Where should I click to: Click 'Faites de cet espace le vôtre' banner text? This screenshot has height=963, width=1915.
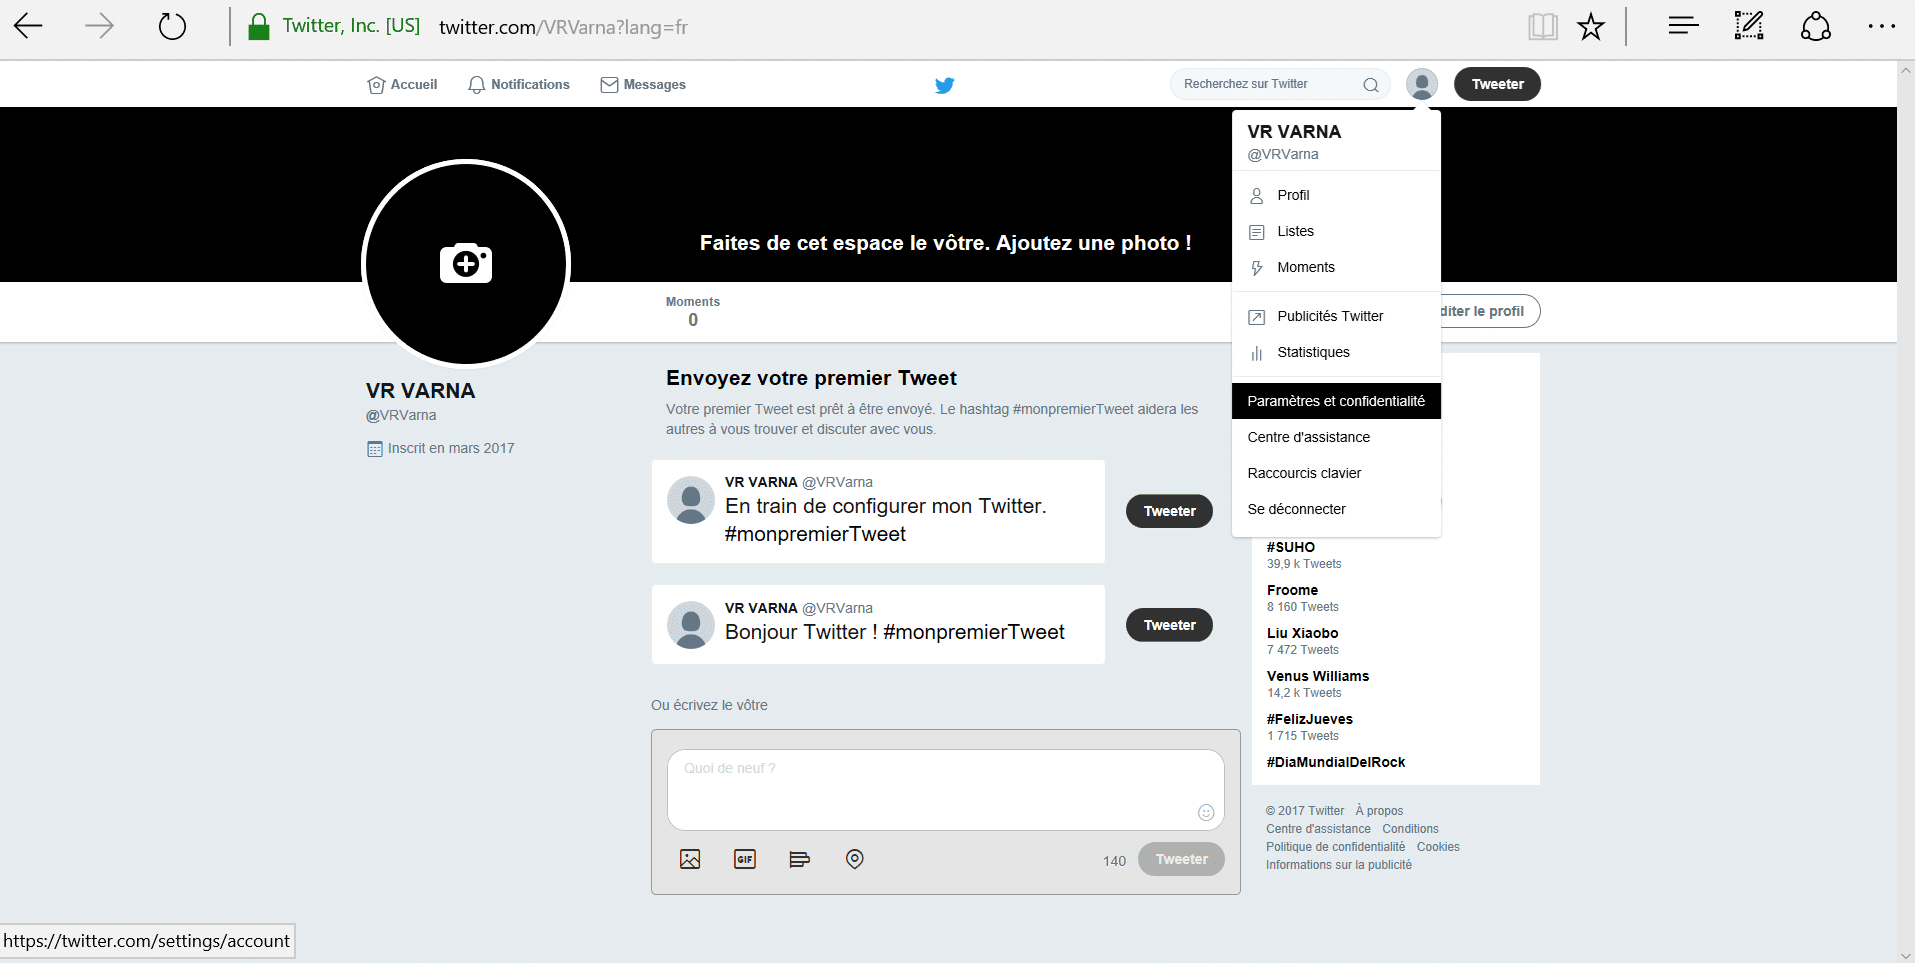click(945, 243)
